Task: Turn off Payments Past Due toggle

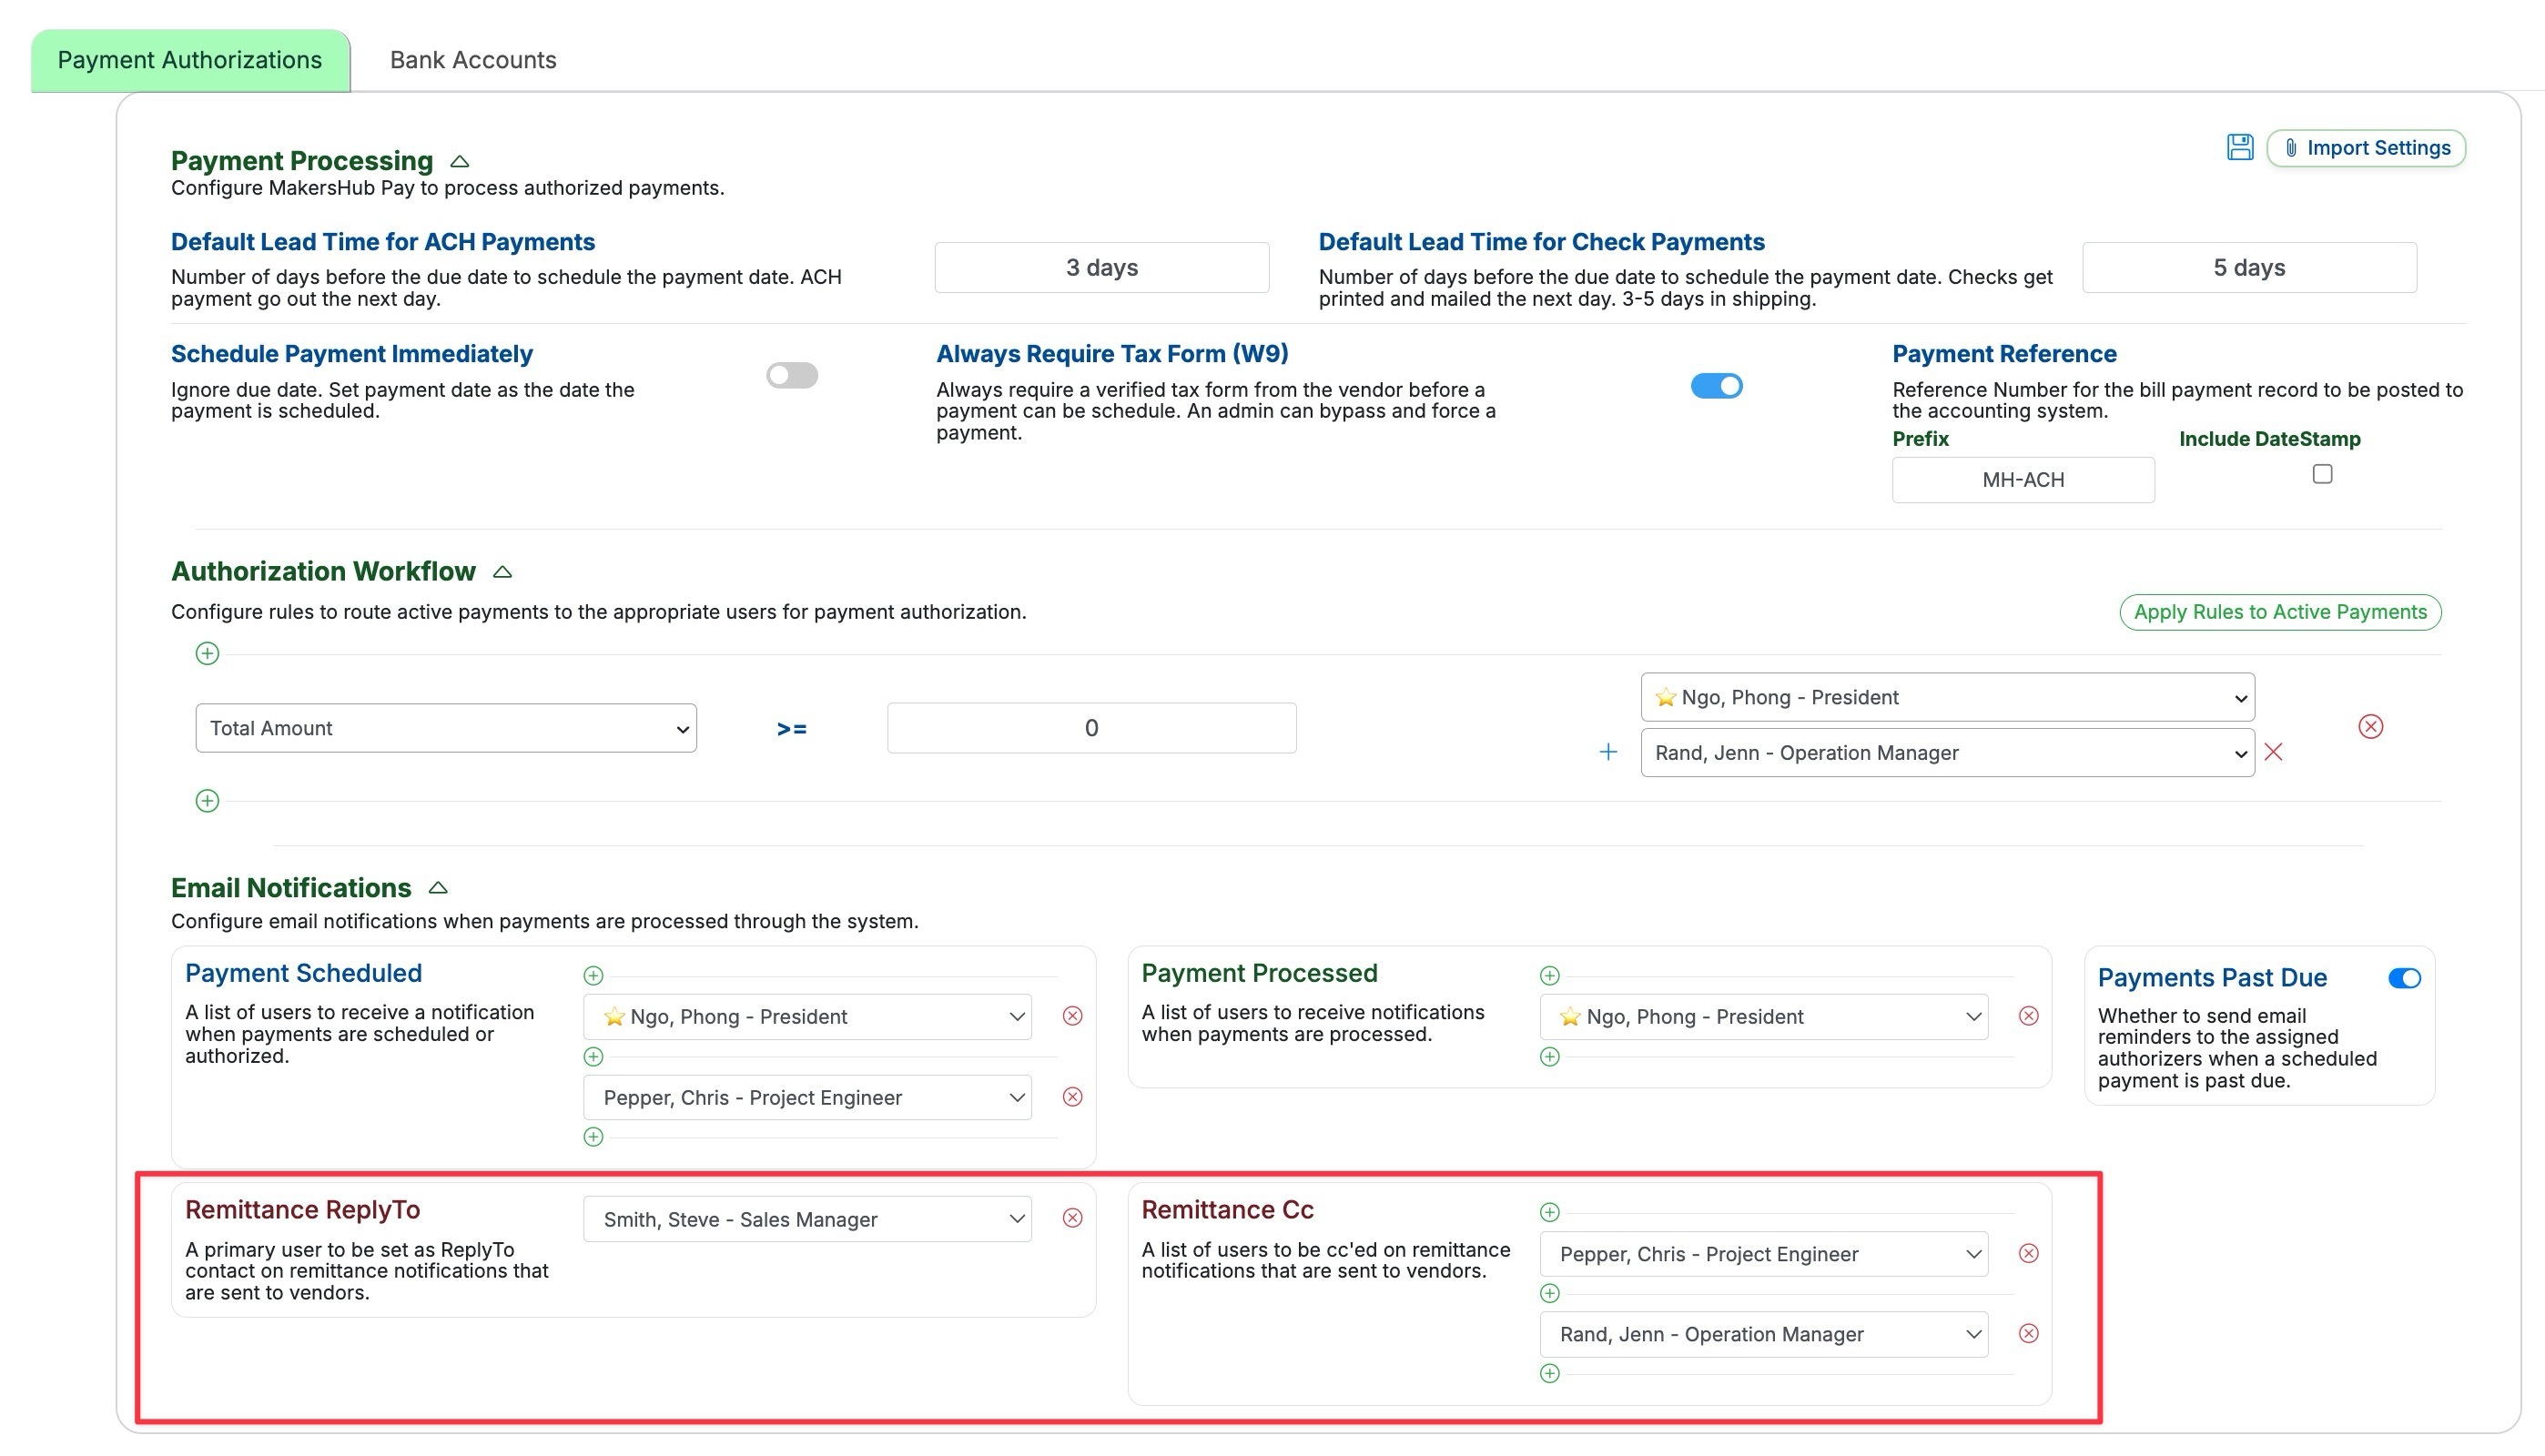Action: point(2404,979)
